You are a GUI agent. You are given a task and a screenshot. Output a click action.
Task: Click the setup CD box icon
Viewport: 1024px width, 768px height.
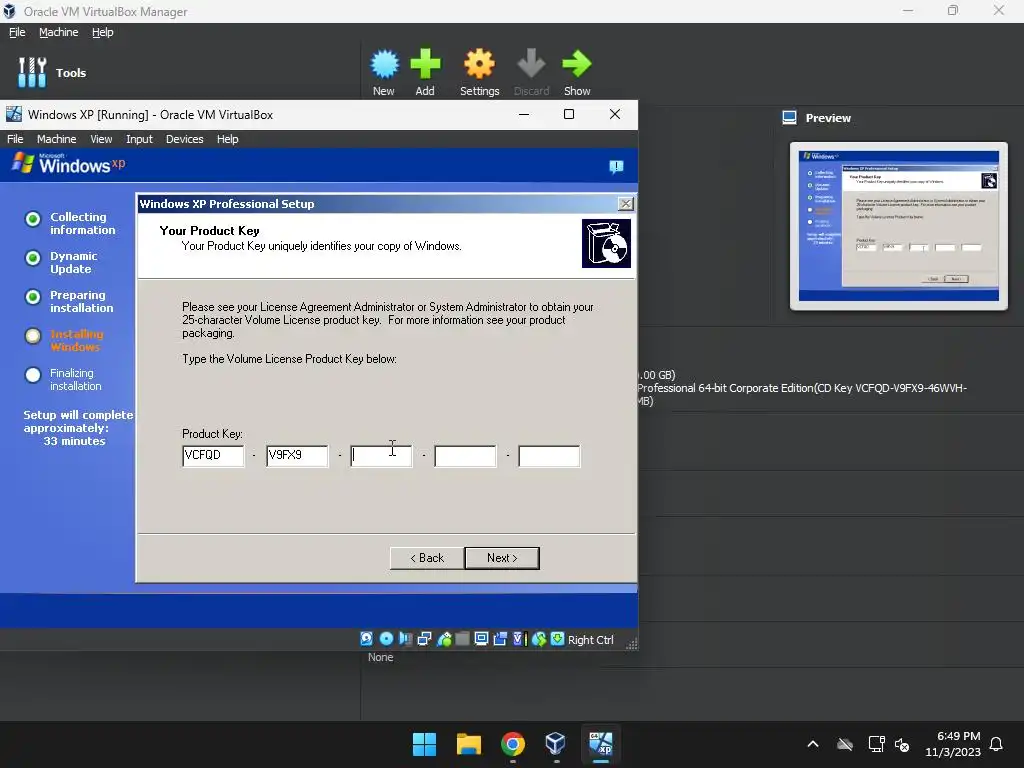(606, 243)
